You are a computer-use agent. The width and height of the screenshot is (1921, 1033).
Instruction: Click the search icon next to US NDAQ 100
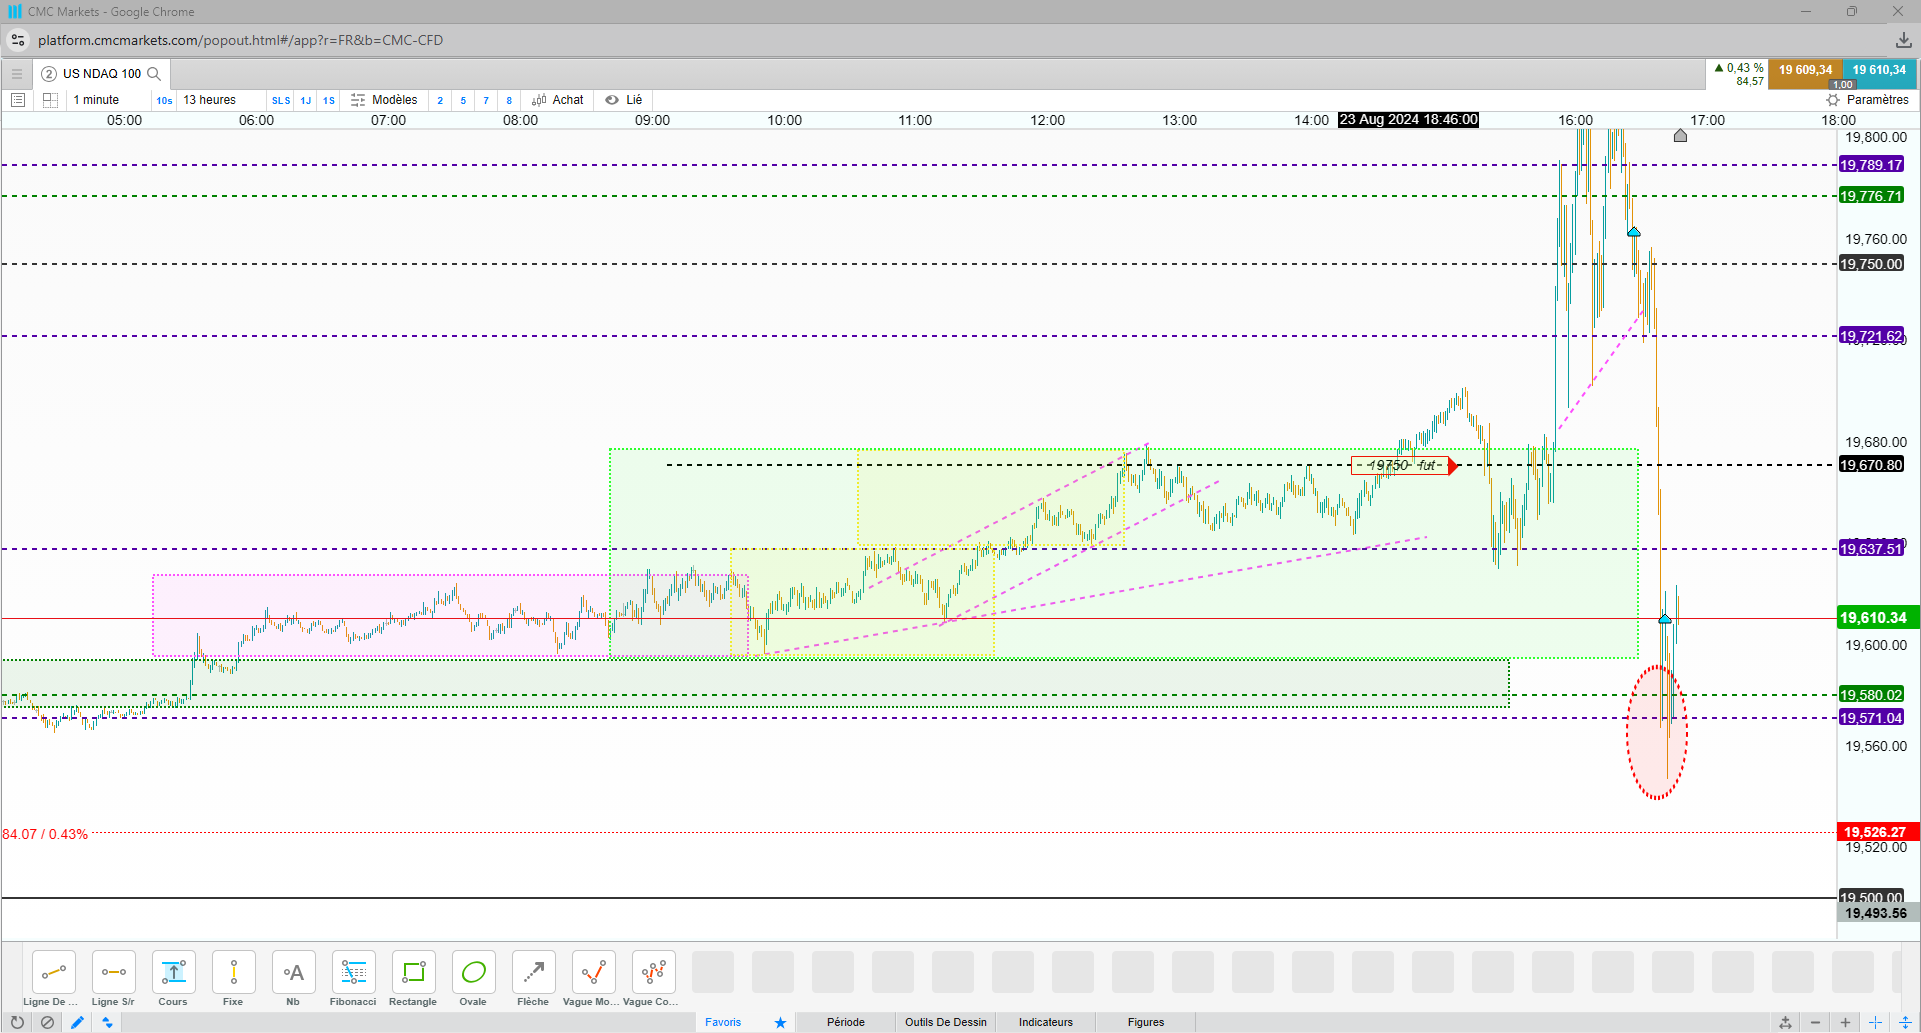154,74
